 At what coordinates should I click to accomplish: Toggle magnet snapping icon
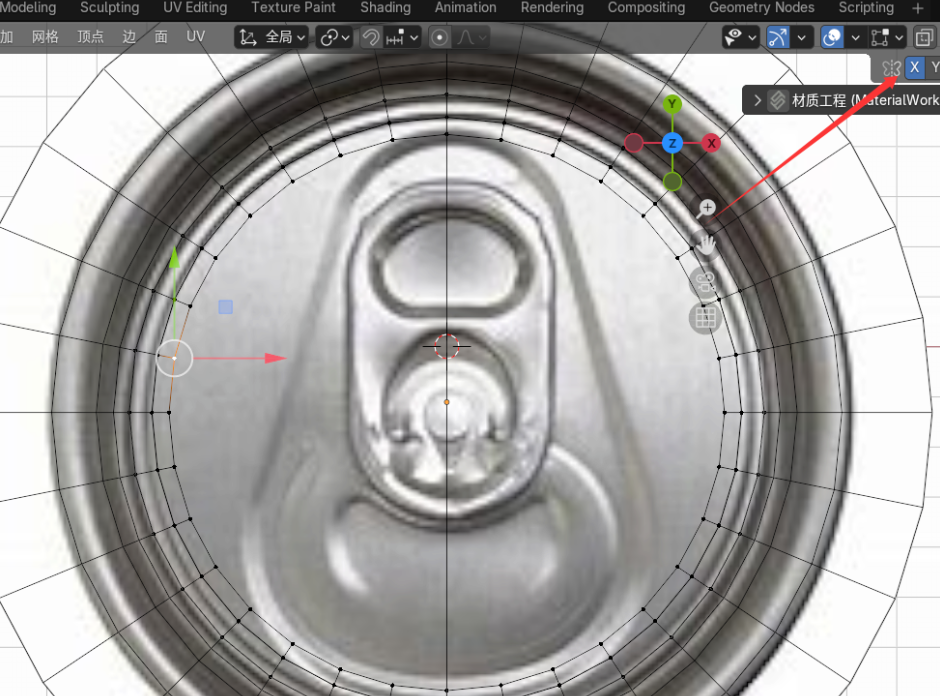370,37
